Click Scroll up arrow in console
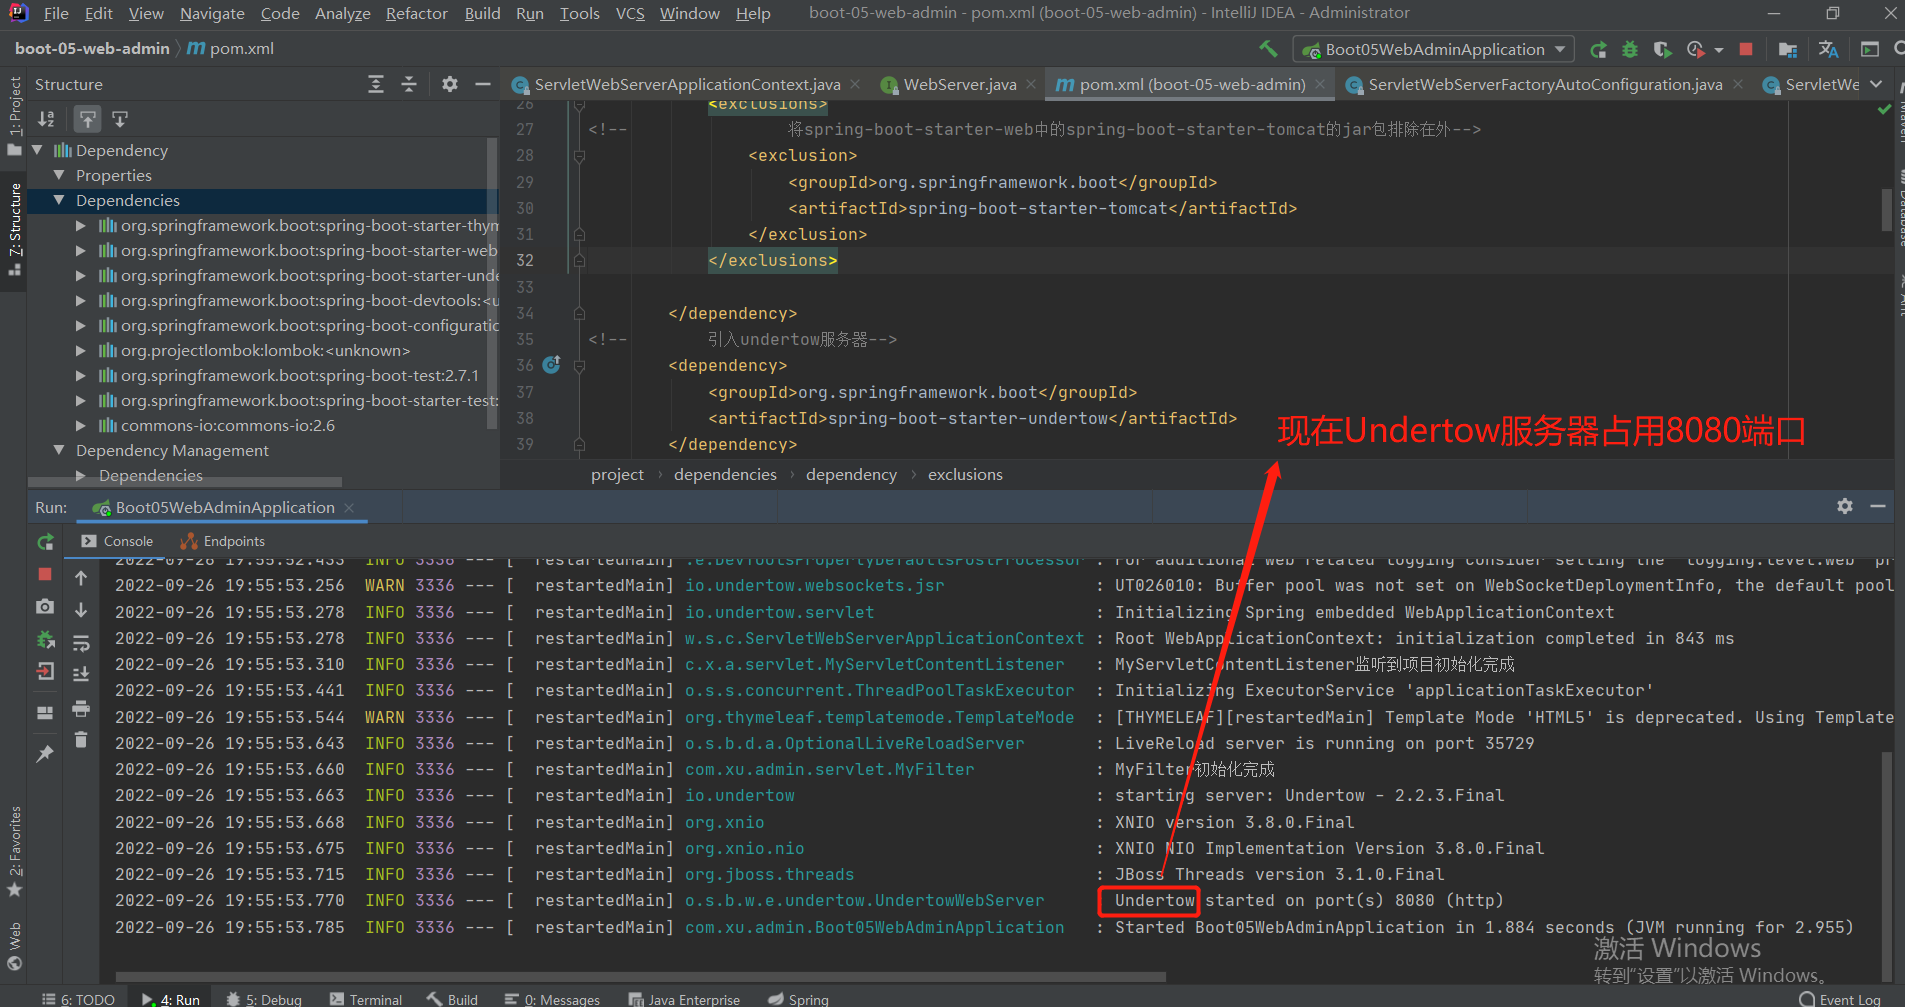The width and height of the screenshot is (1905, 1007). (81, 578)
